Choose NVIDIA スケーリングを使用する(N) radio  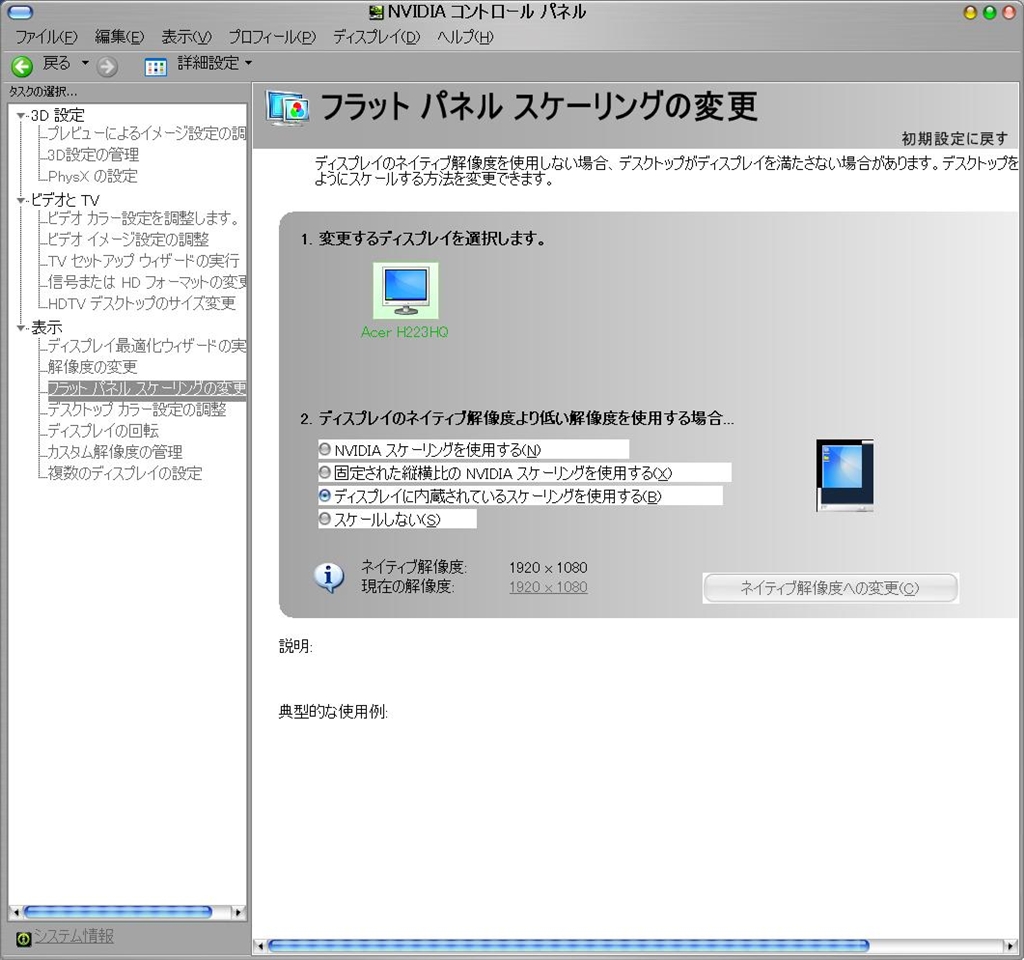tap(325, 449)
